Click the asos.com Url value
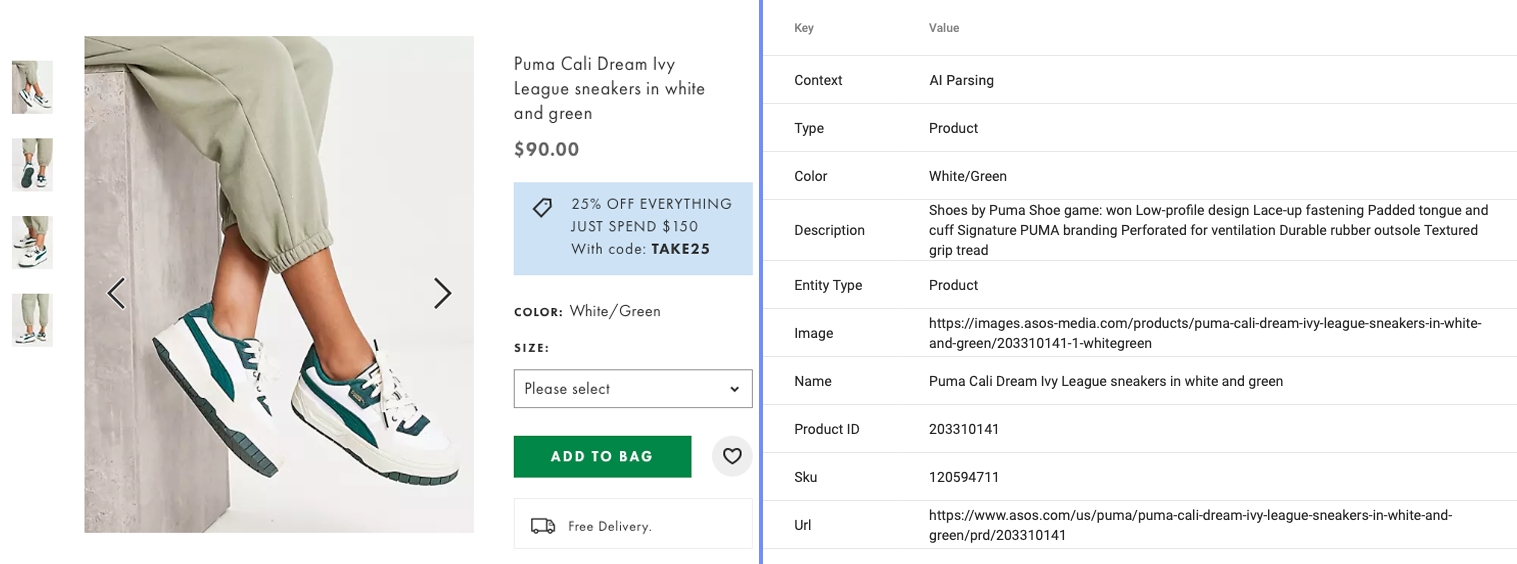This screenshot has width=1517, height=564. 1190,525
